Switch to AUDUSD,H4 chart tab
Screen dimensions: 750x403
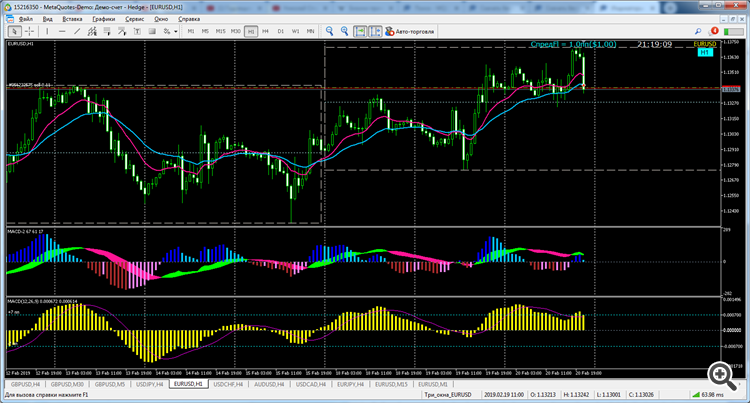coord(269,384)
